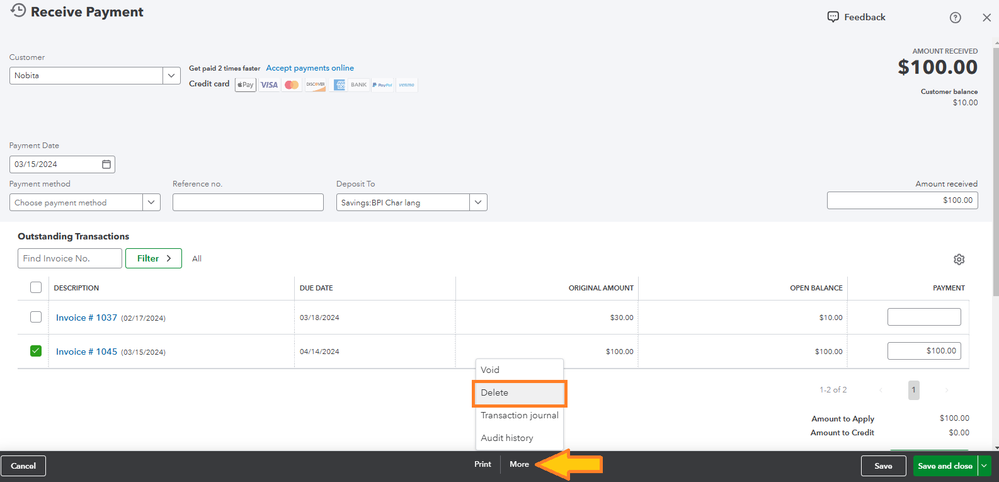999x482 pixels.
Task: Expand the Filter options button
Action: pos(154,259)
